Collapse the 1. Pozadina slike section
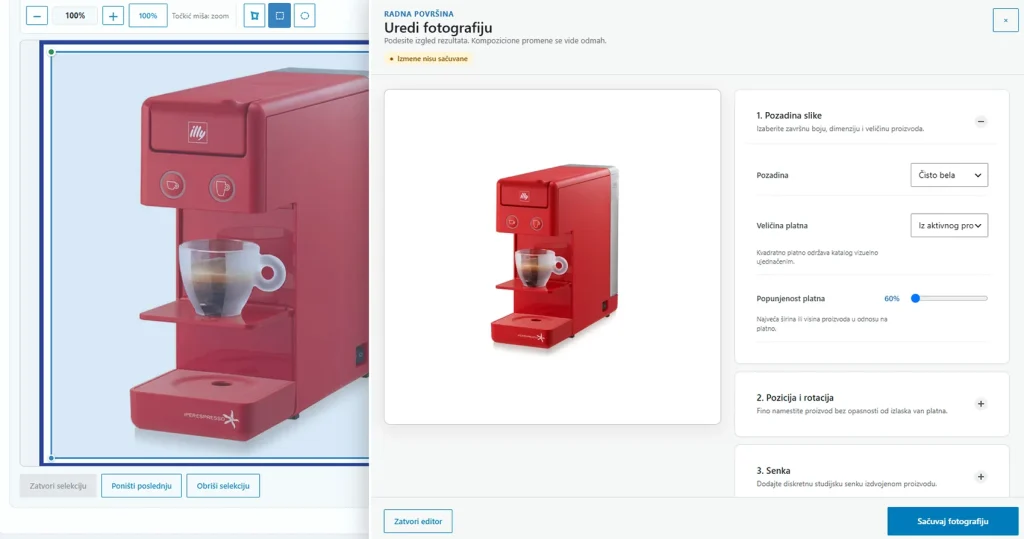The width and height of the screenshot is (1024, 539). (x=980, y=122)
